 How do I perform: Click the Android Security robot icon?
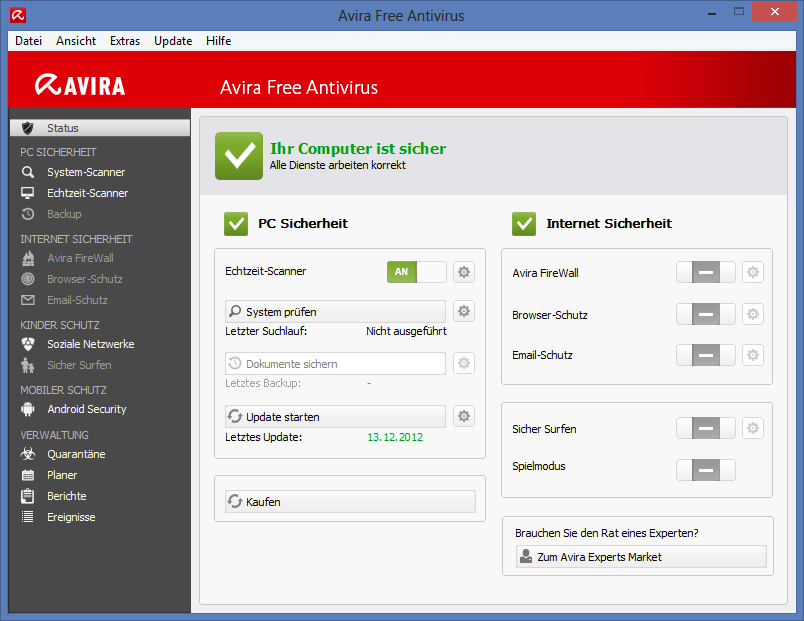click(28, 409)
